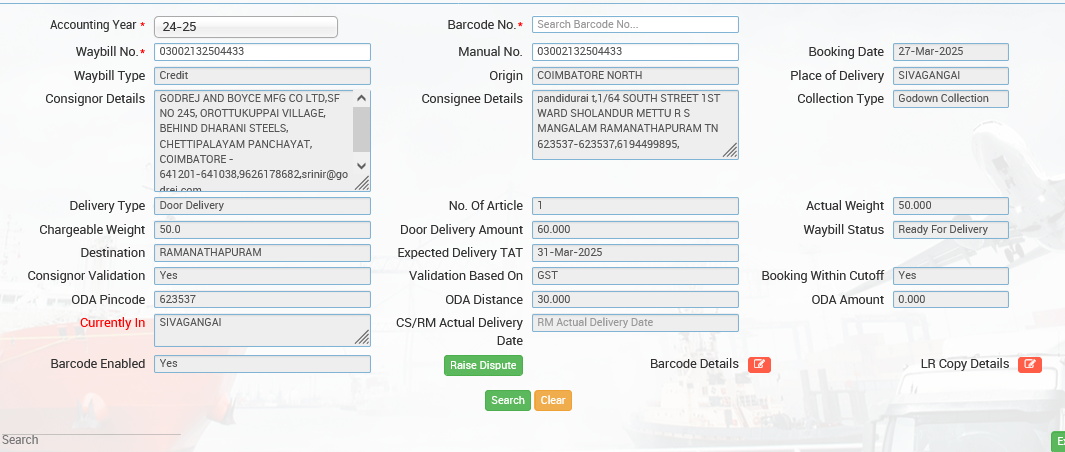
Task: Focus the Barcode No. search field
Action: click(x=635, y=24)
